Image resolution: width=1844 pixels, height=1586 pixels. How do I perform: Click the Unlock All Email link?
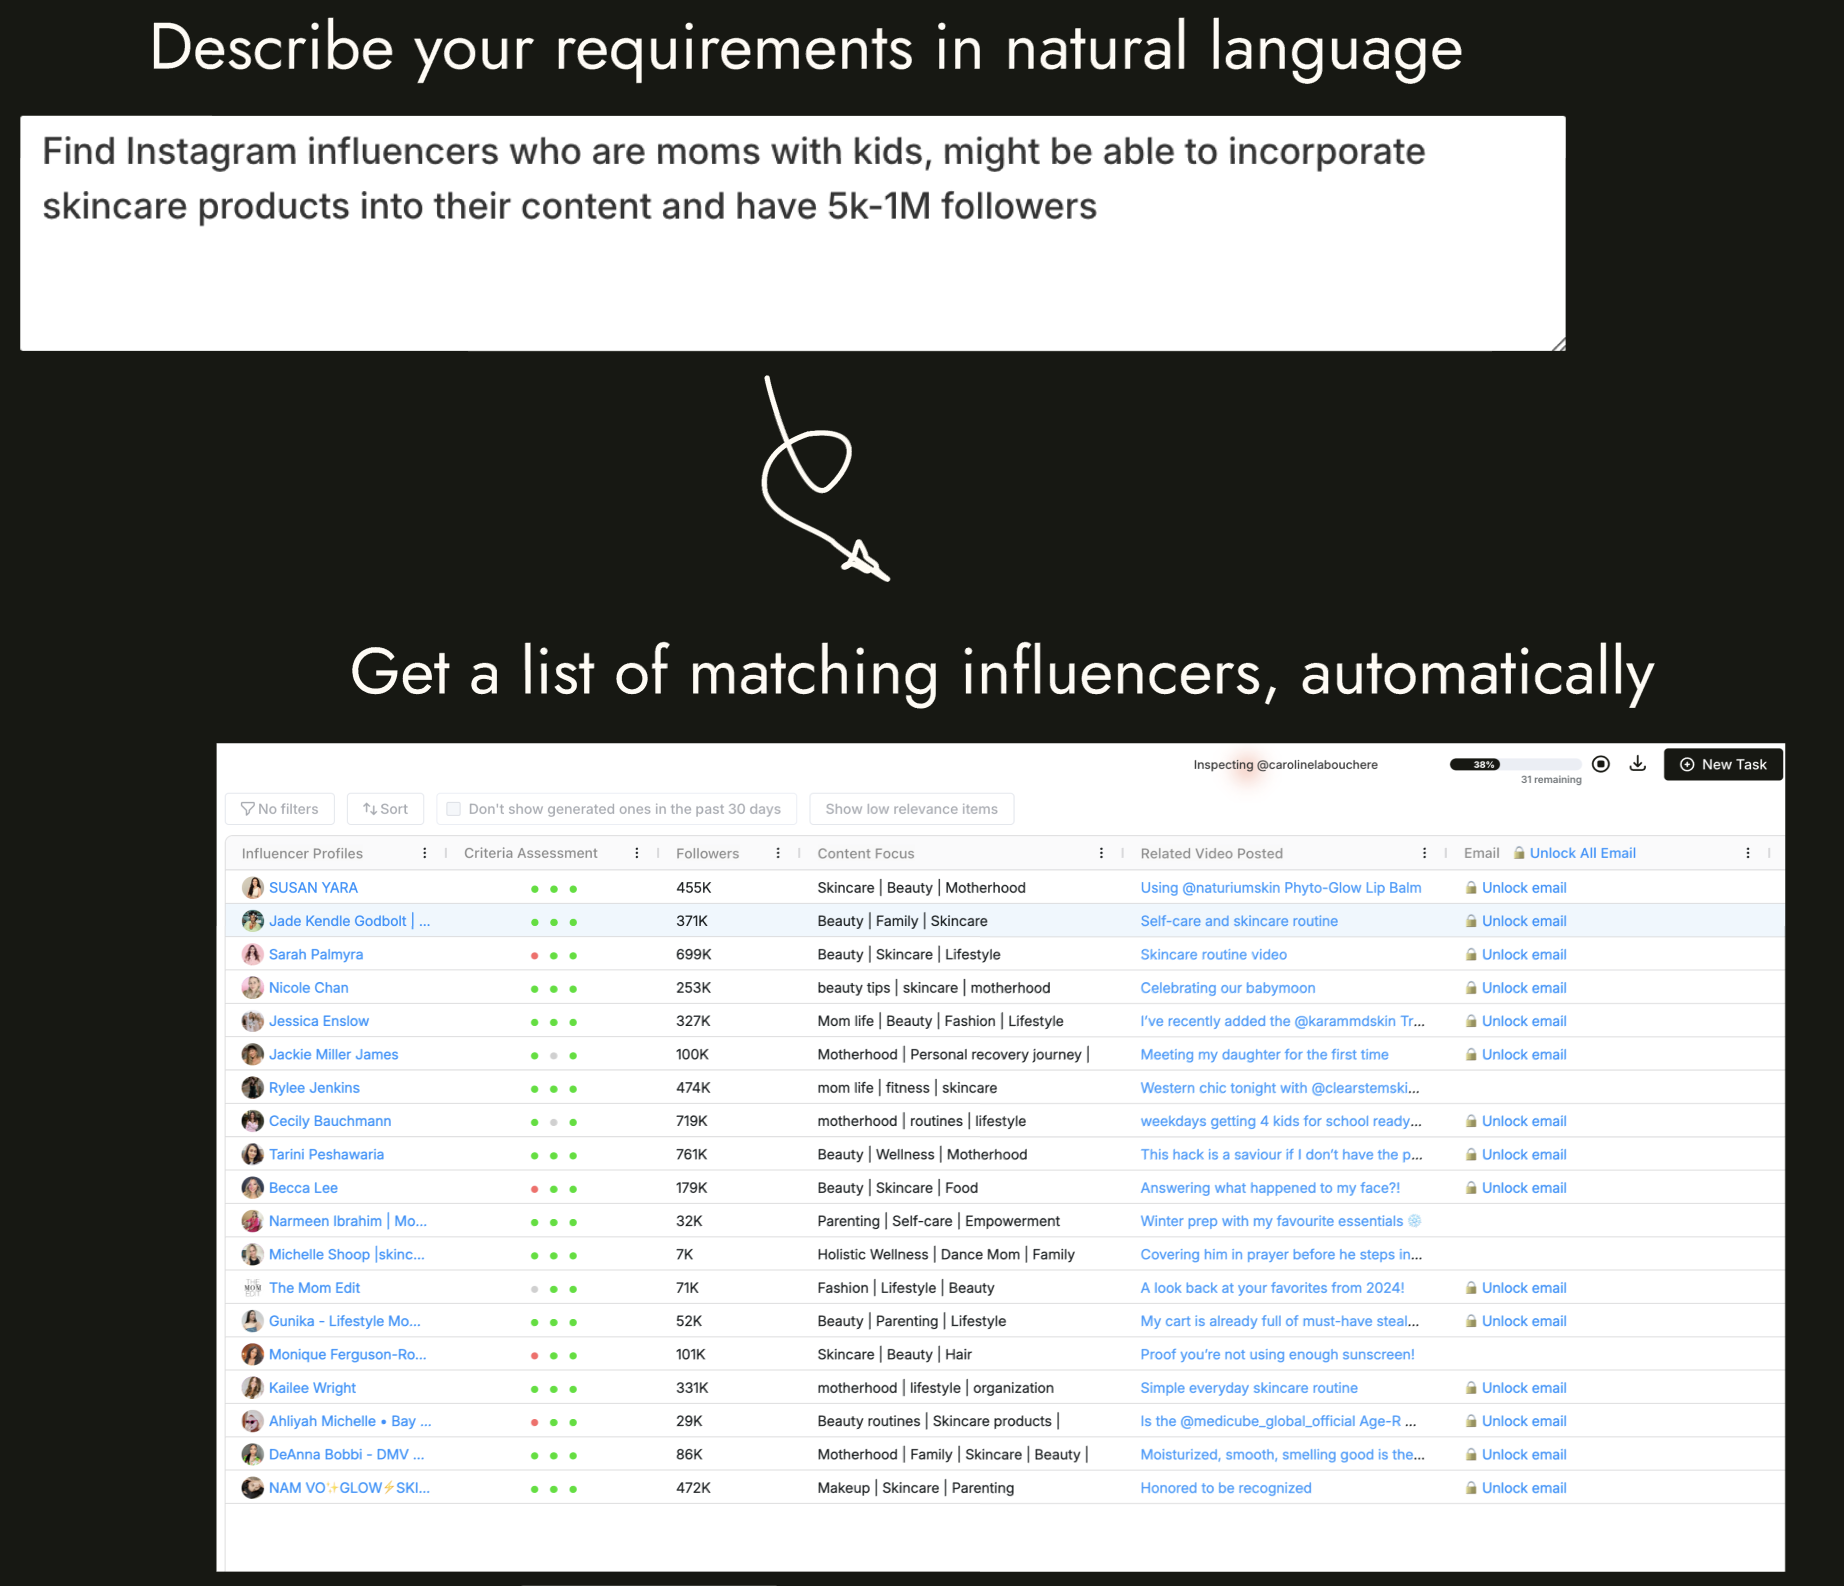(x=1583, y=853)
